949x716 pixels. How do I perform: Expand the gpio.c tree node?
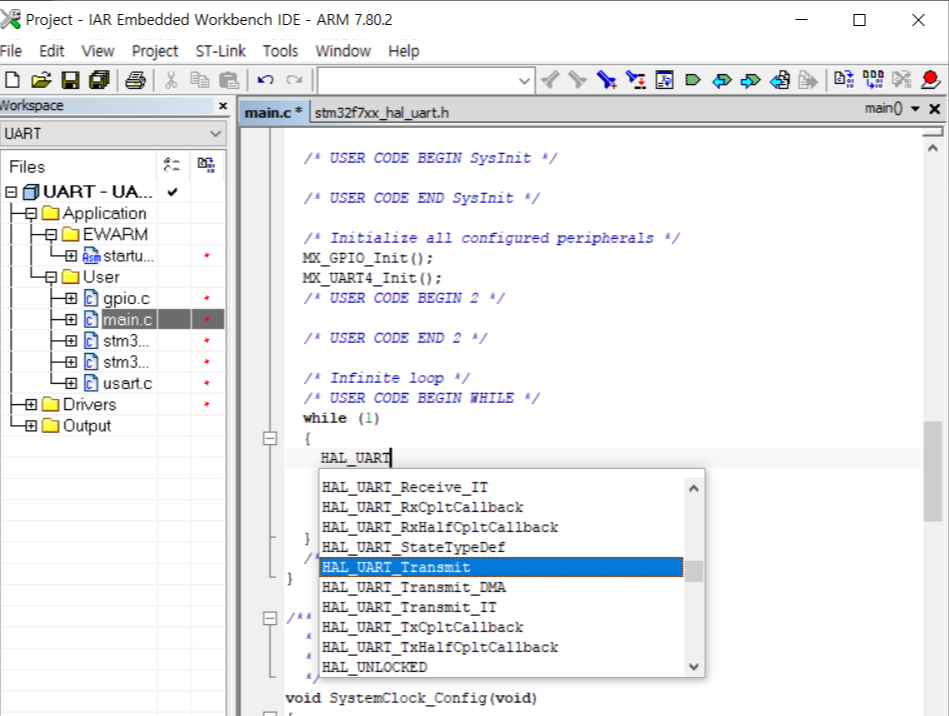point(71,298)
